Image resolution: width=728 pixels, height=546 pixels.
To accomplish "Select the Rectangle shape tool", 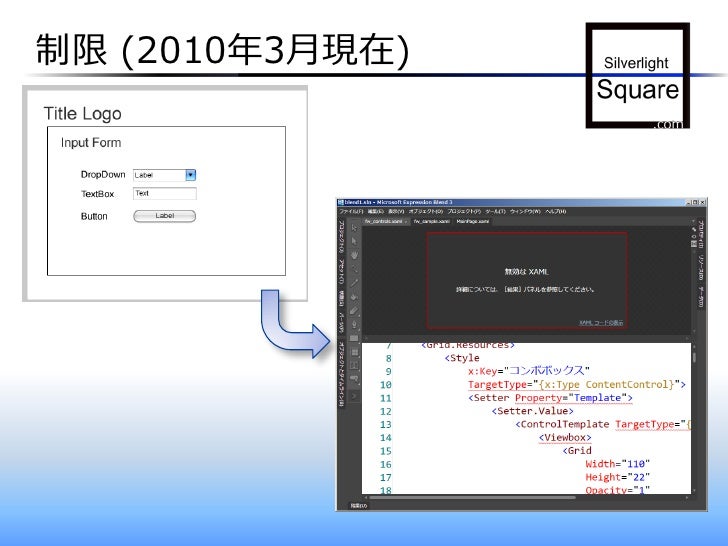I will click(354, 338).
